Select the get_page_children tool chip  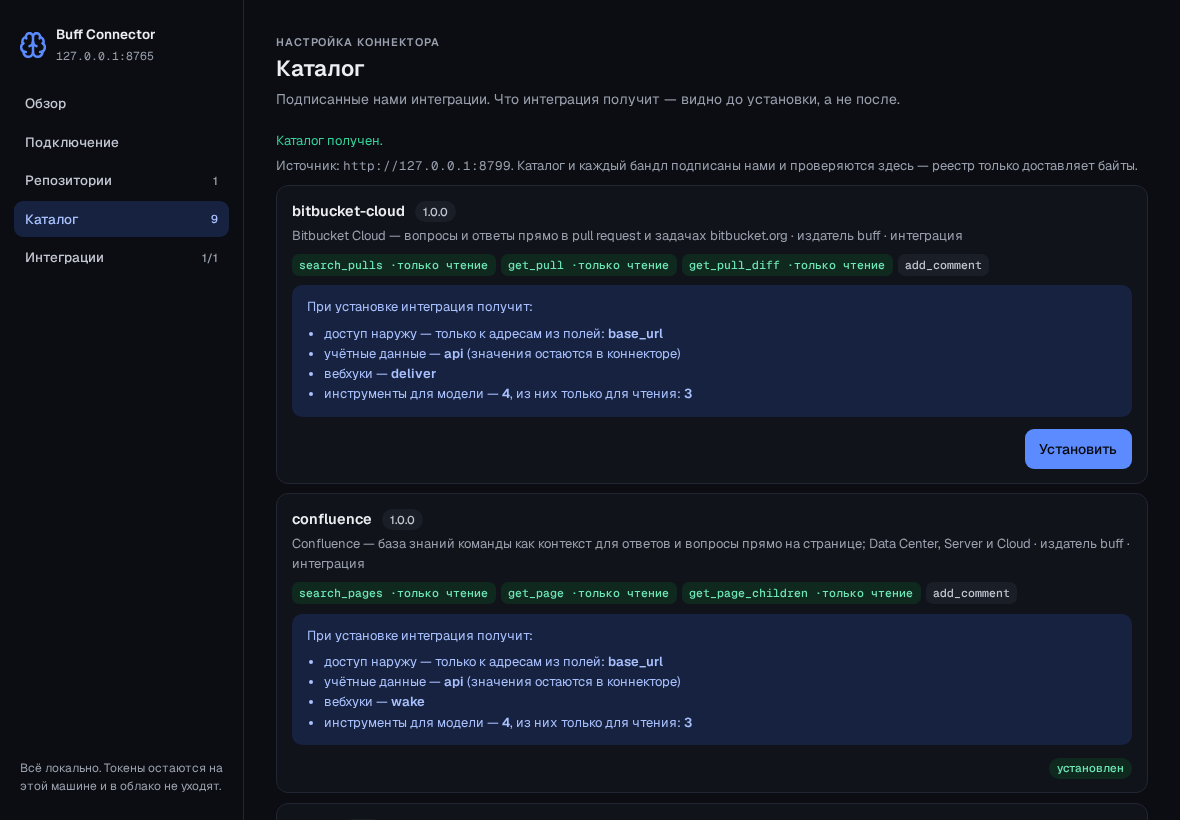[x=801, y=593]
